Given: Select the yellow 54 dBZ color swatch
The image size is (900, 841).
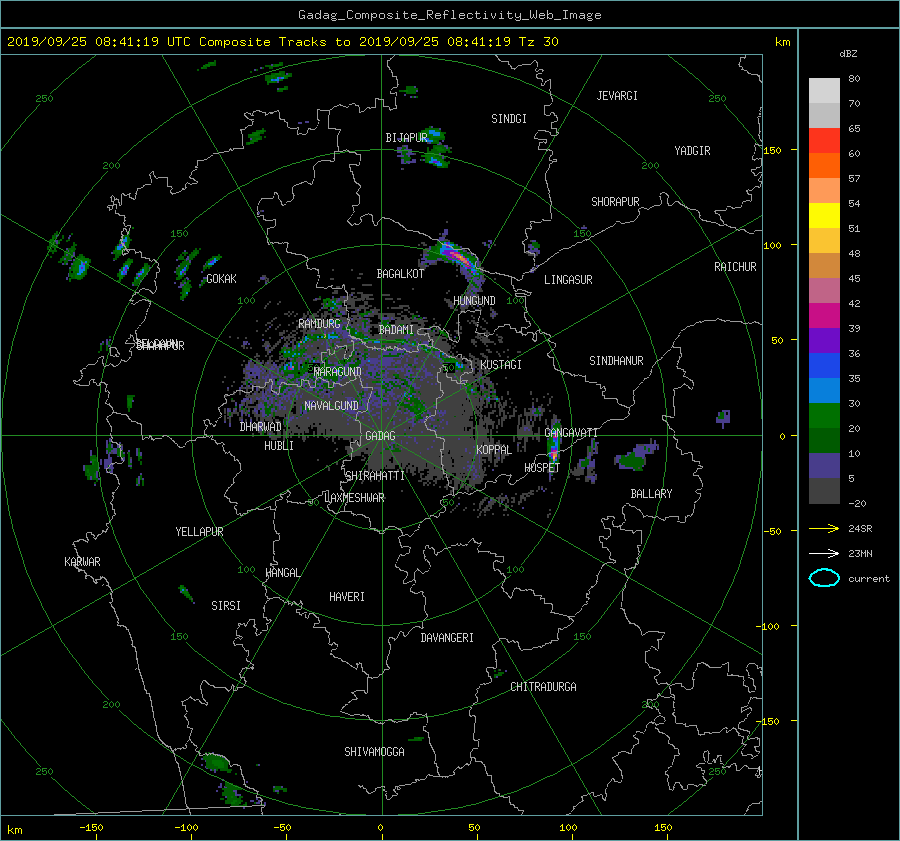Looking at the screenshot, I should pyautogui.click(x=824, y=216).
